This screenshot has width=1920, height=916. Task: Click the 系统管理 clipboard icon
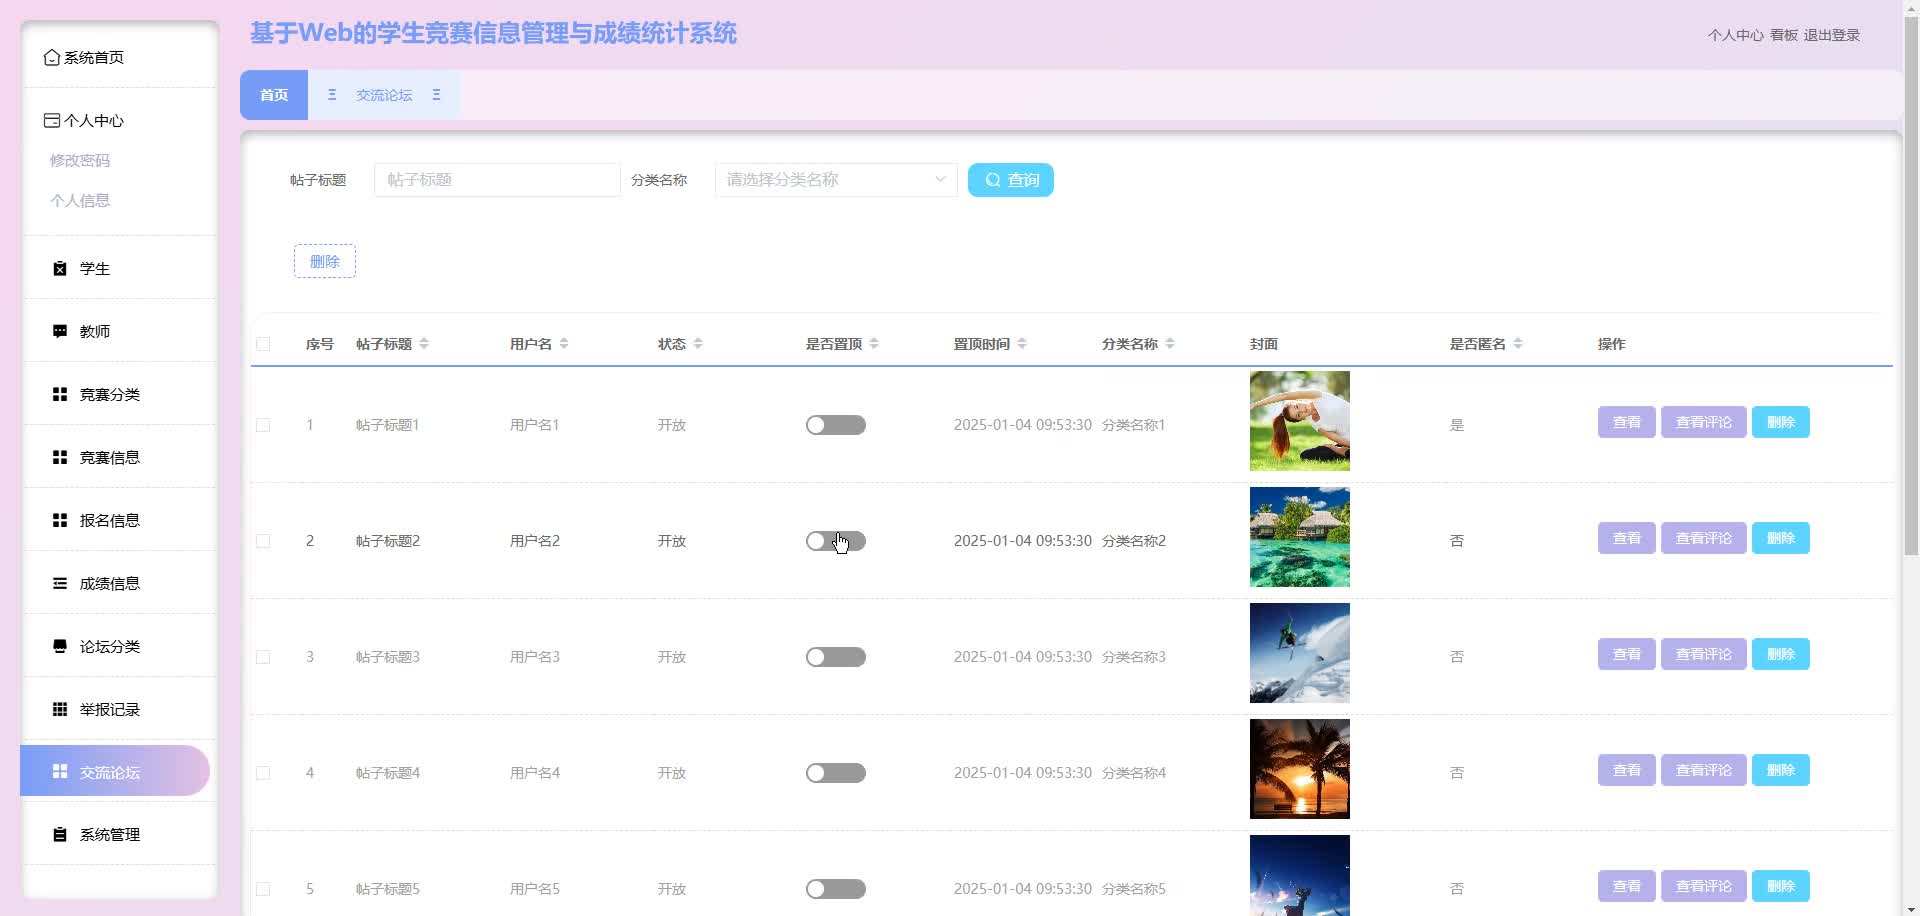pyautogui.click(x=60, y=835)
